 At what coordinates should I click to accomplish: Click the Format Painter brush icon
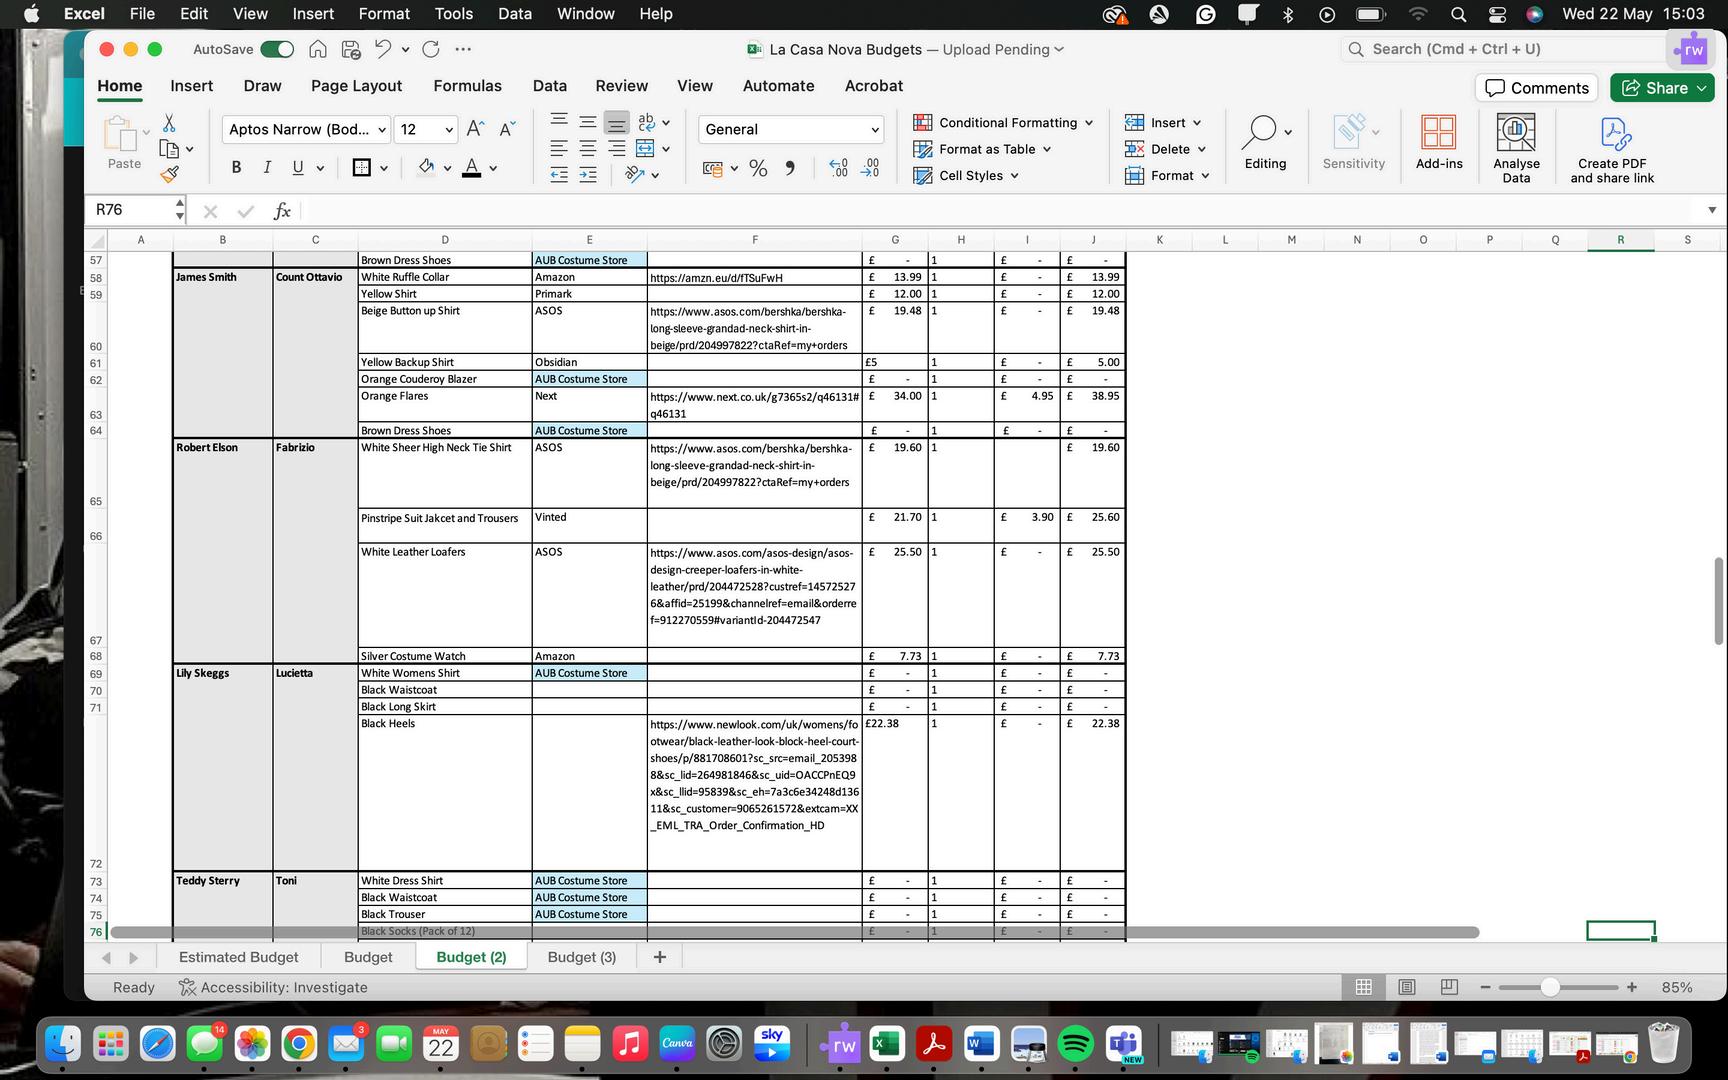click(169, 174)
